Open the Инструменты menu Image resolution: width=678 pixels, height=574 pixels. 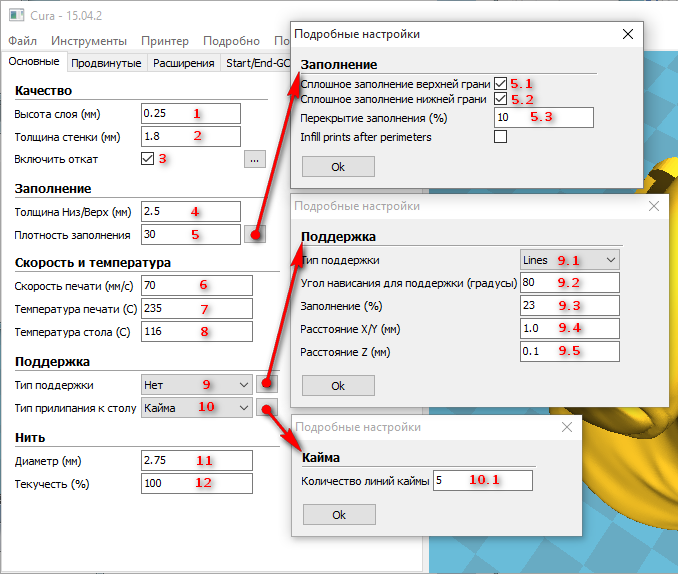pyautogui.click(x=89, y=41)
